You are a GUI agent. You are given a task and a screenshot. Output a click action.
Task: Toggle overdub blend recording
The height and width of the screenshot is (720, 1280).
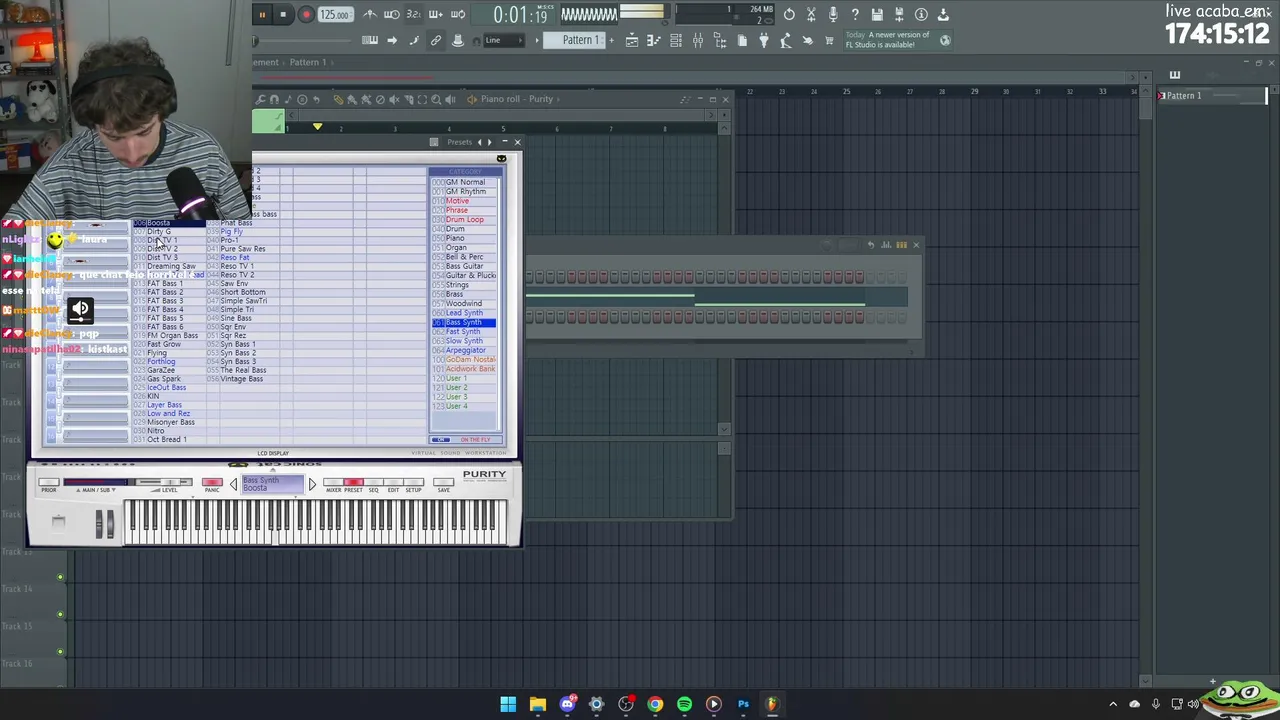coord(435,15)
